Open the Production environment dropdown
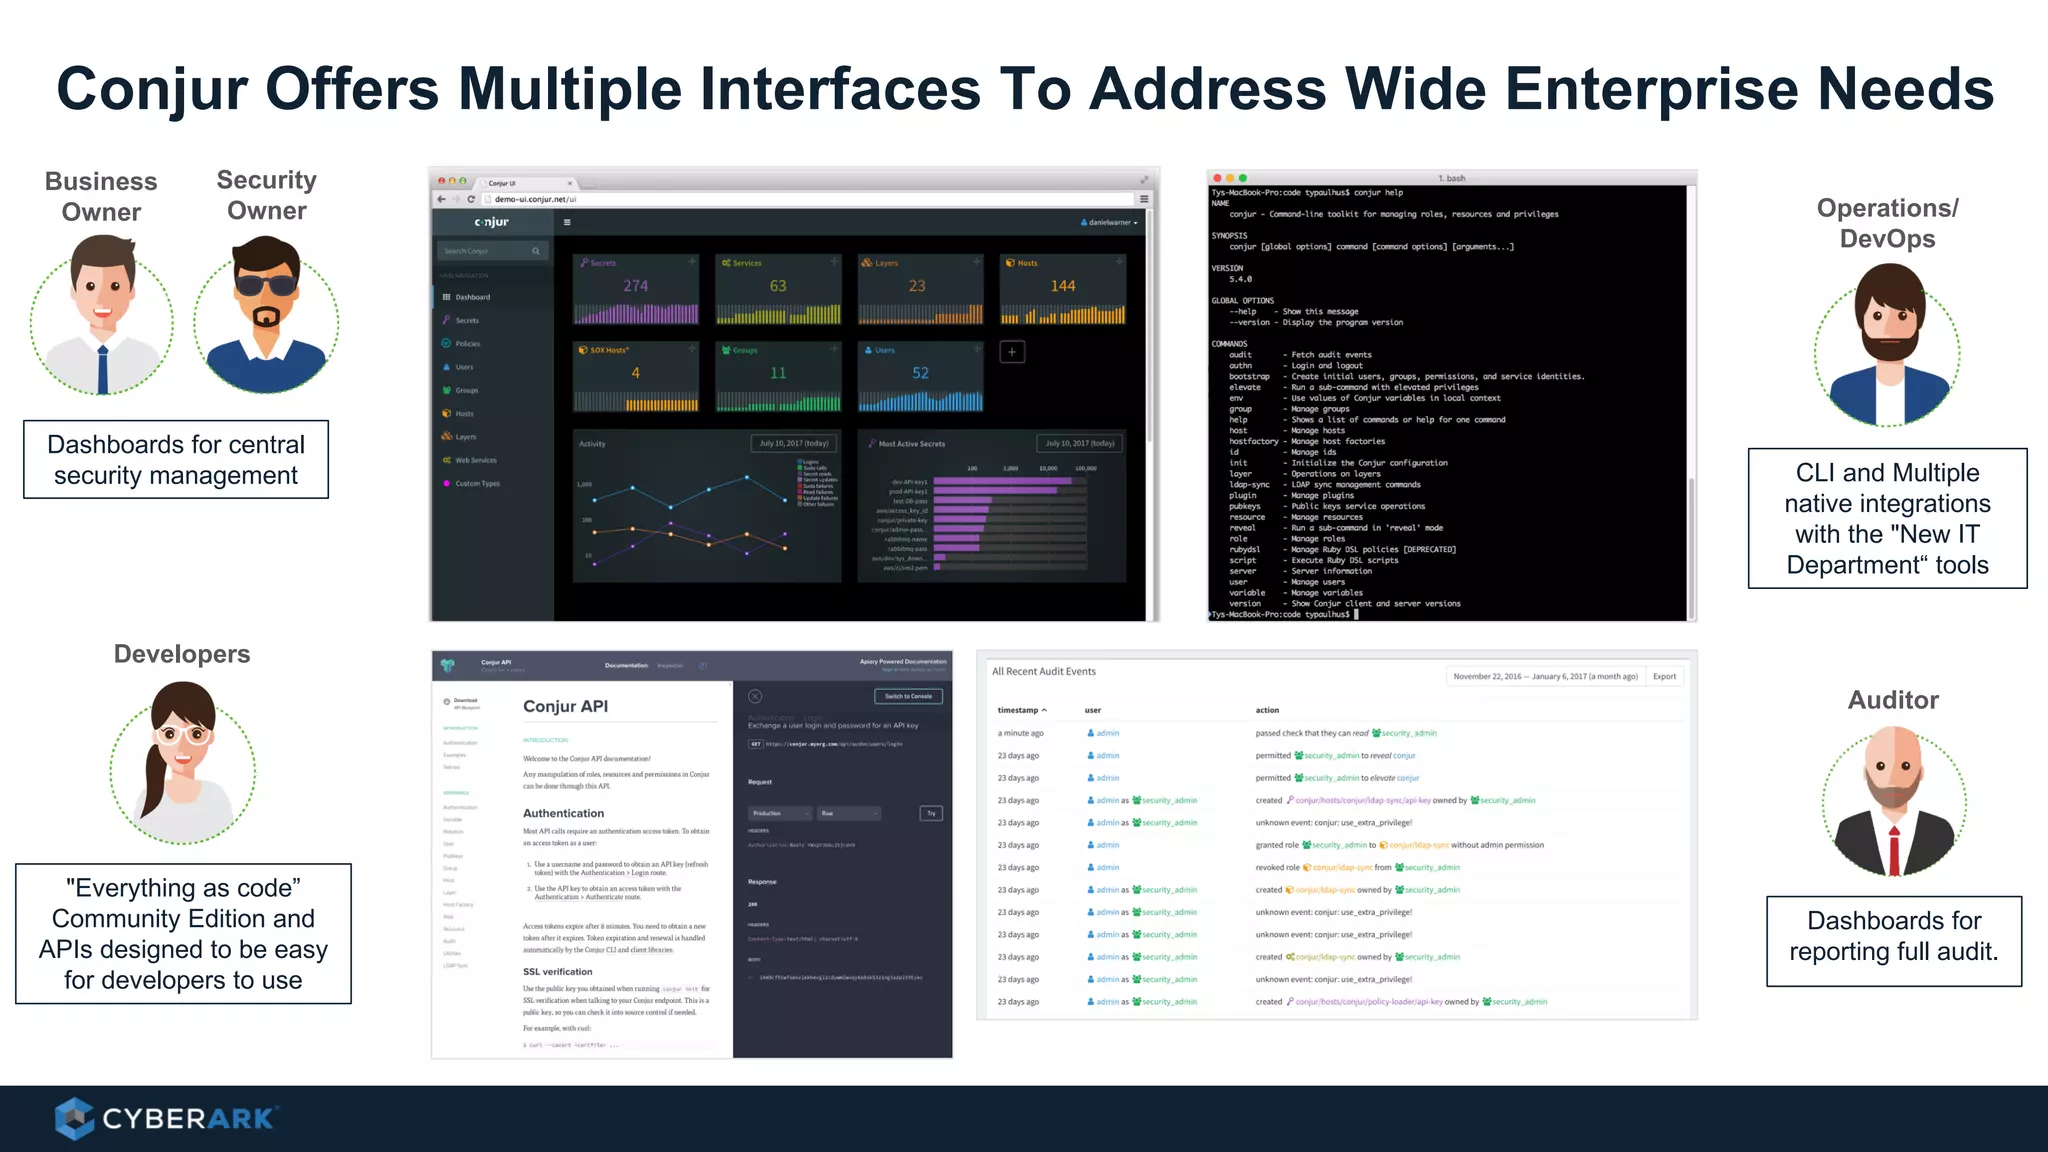The width and height of the screenshot is (2048, 1152). [780, 813]
